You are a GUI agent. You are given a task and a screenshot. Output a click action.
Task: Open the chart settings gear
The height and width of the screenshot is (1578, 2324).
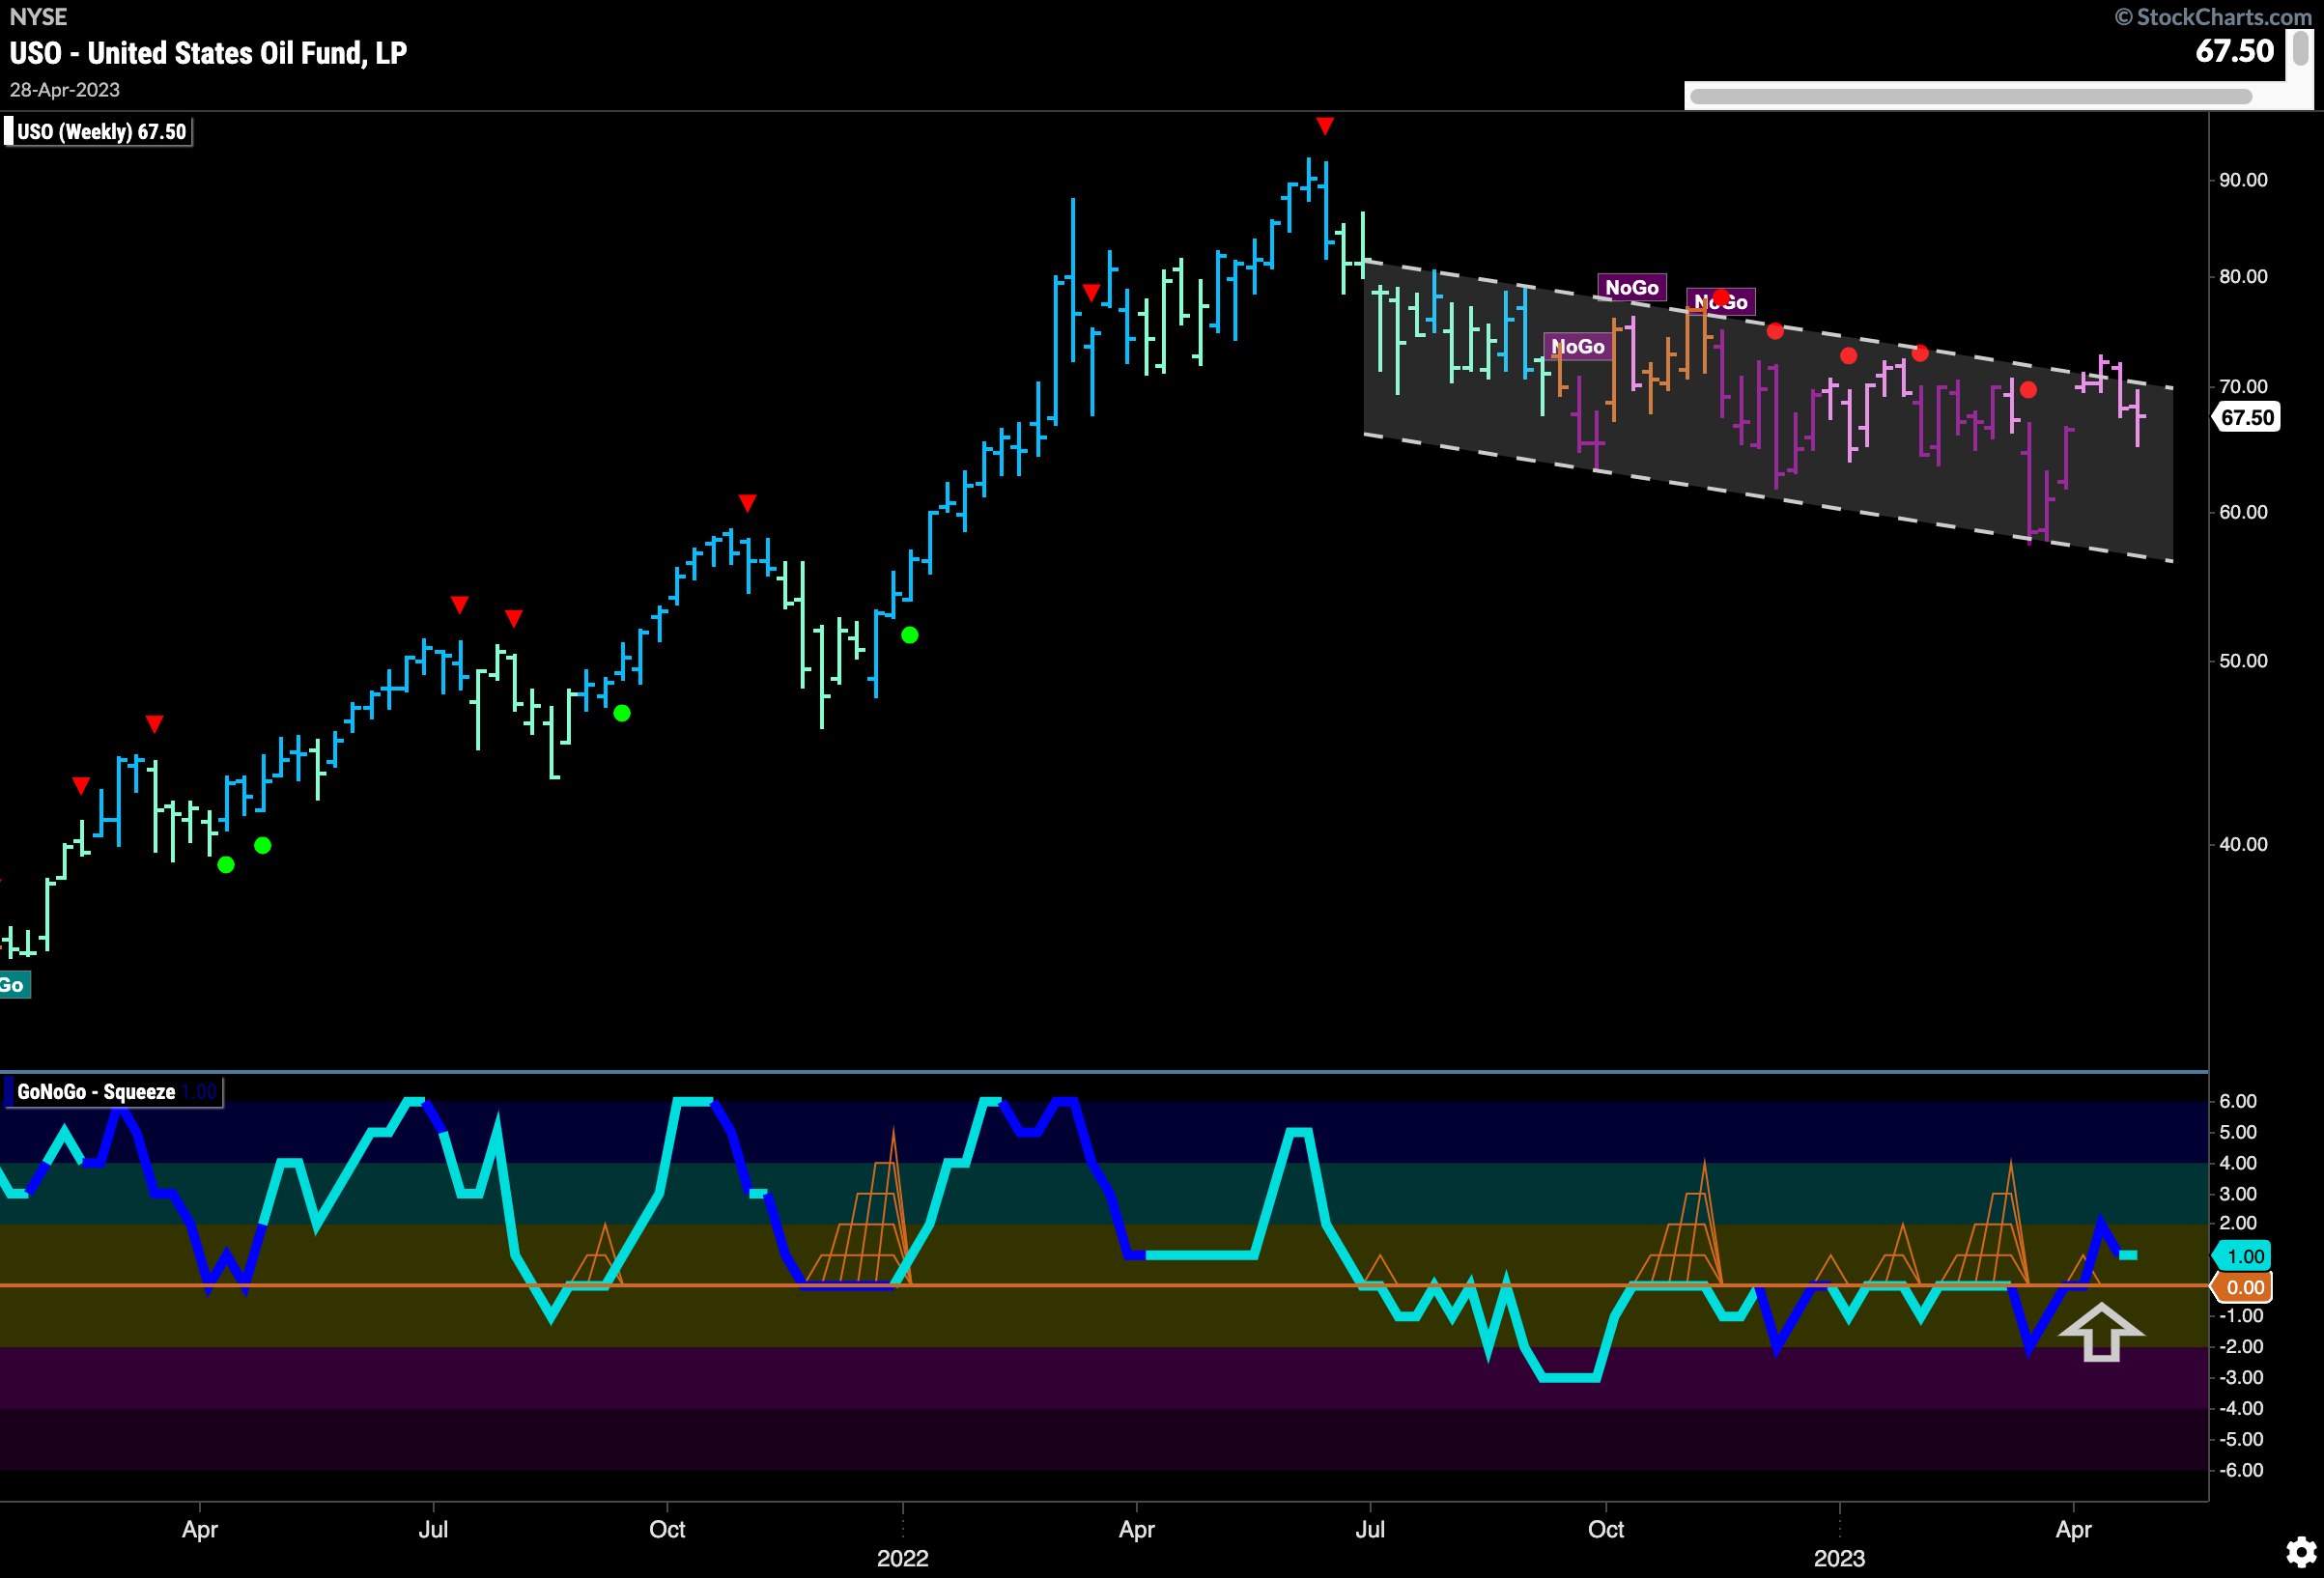(2301, 1552)
